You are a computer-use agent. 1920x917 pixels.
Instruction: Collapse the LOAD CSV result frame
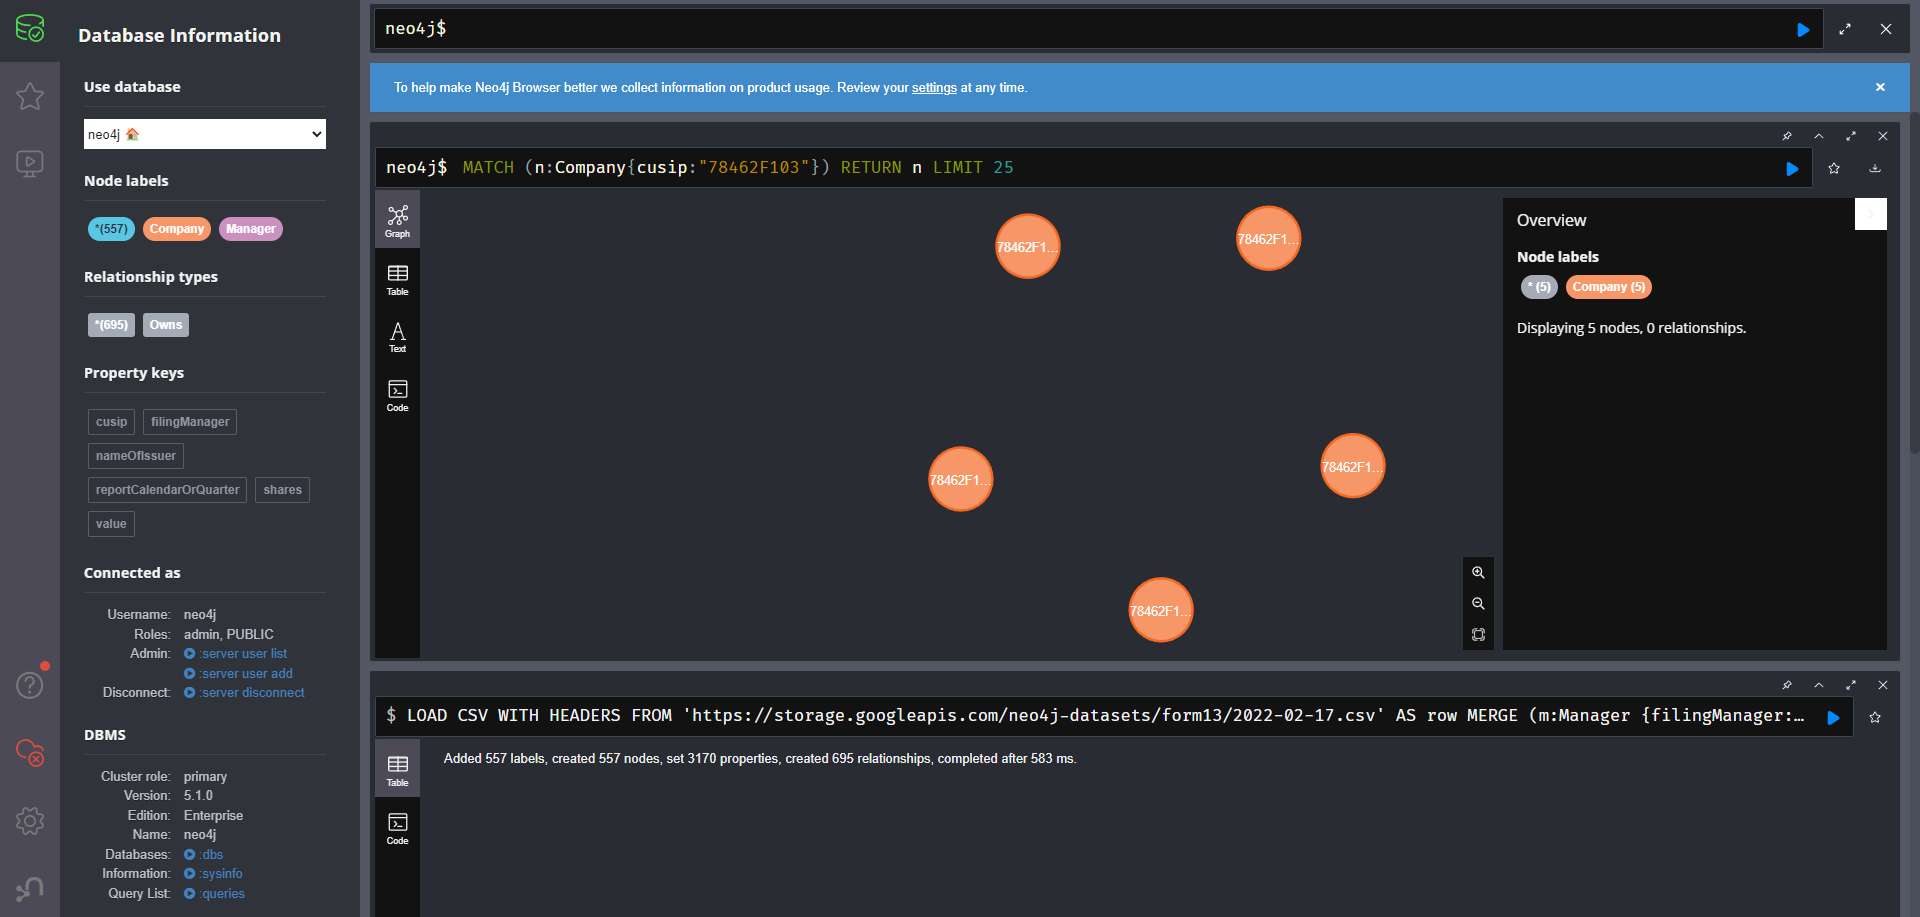click(1819, 685)
